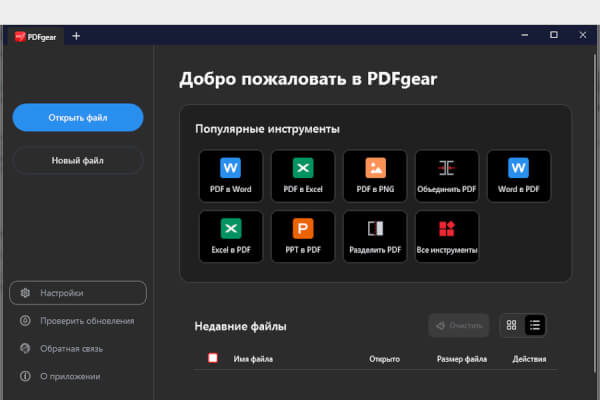The height and width of the screenshot is (400, 600).
Task: Launch the Excel в PDF converter
Action: coord(231,237)
